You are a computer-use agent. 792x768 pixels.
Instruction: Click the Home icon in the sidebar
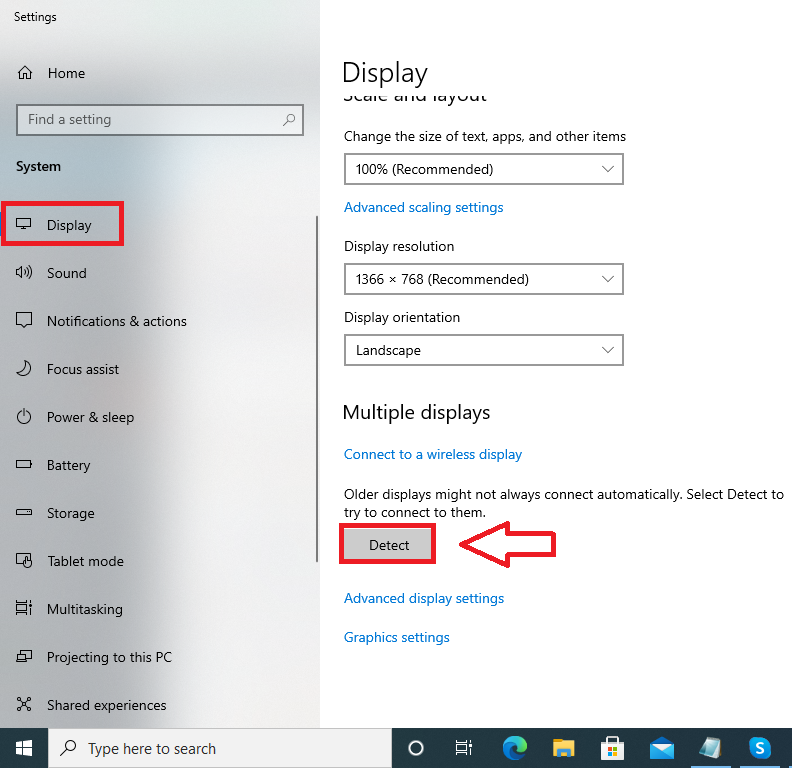[25, 73]
